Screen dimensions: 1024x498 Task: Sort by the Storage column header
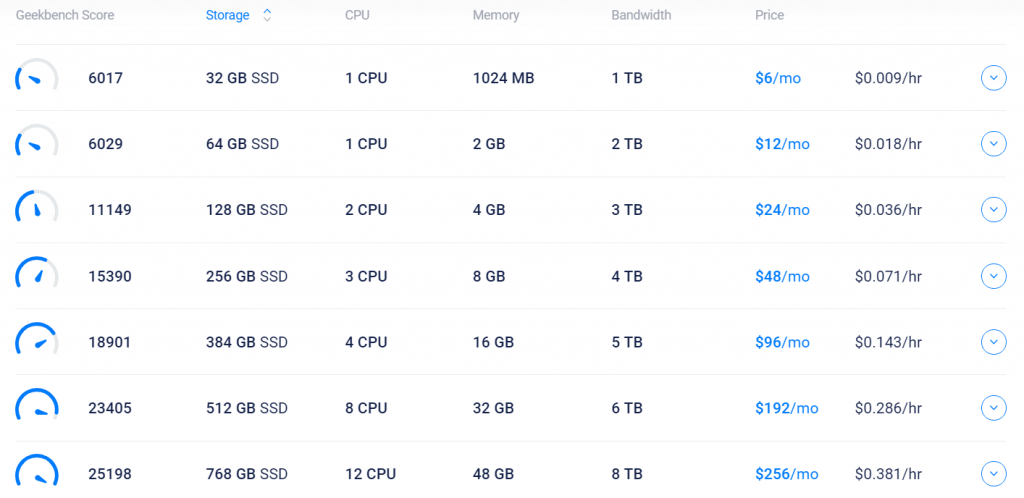(x=228, y=15)
